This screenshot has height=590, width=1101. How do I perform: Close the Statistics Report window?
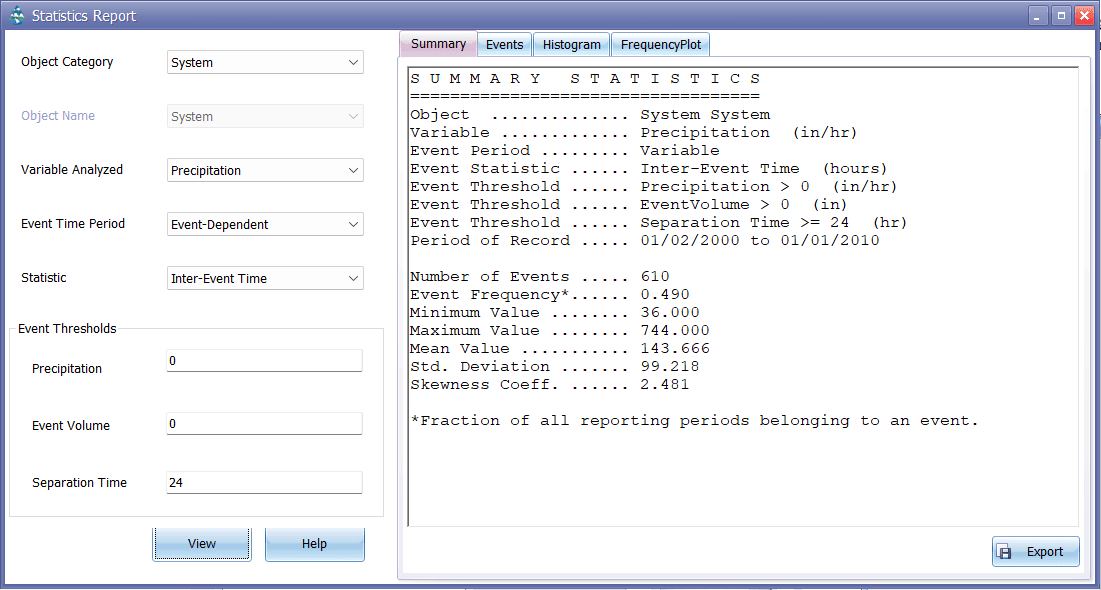[x=1083, y=16]
